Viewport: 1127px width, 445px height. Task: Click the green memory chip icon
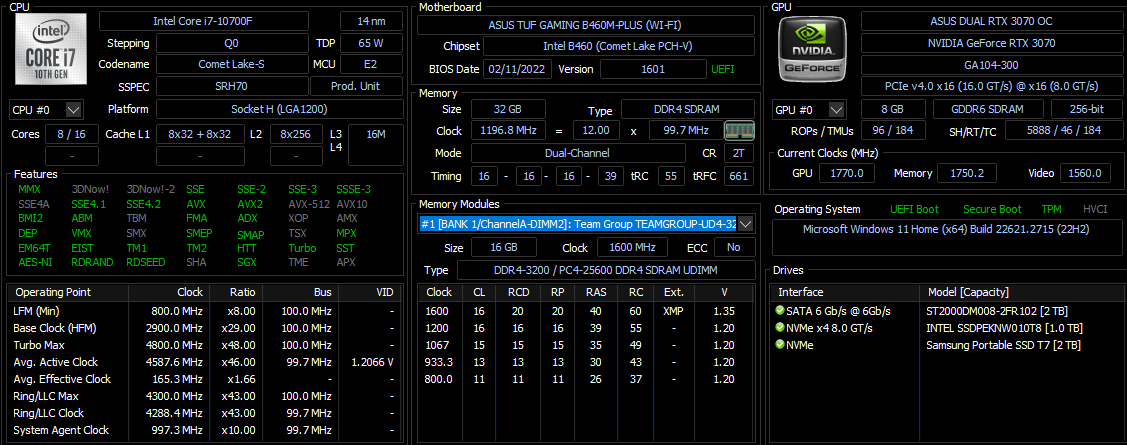pos(738,130)
